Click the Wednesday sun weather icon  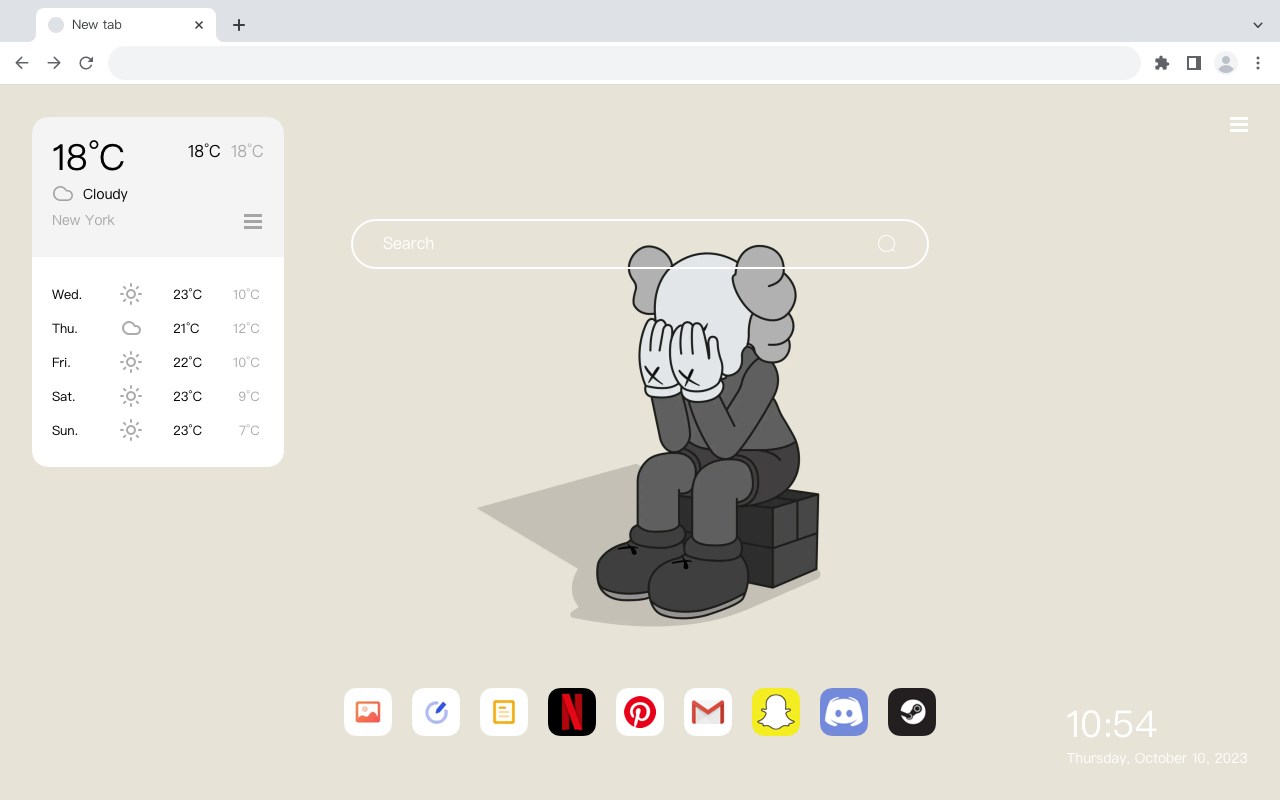coord(131,294)
